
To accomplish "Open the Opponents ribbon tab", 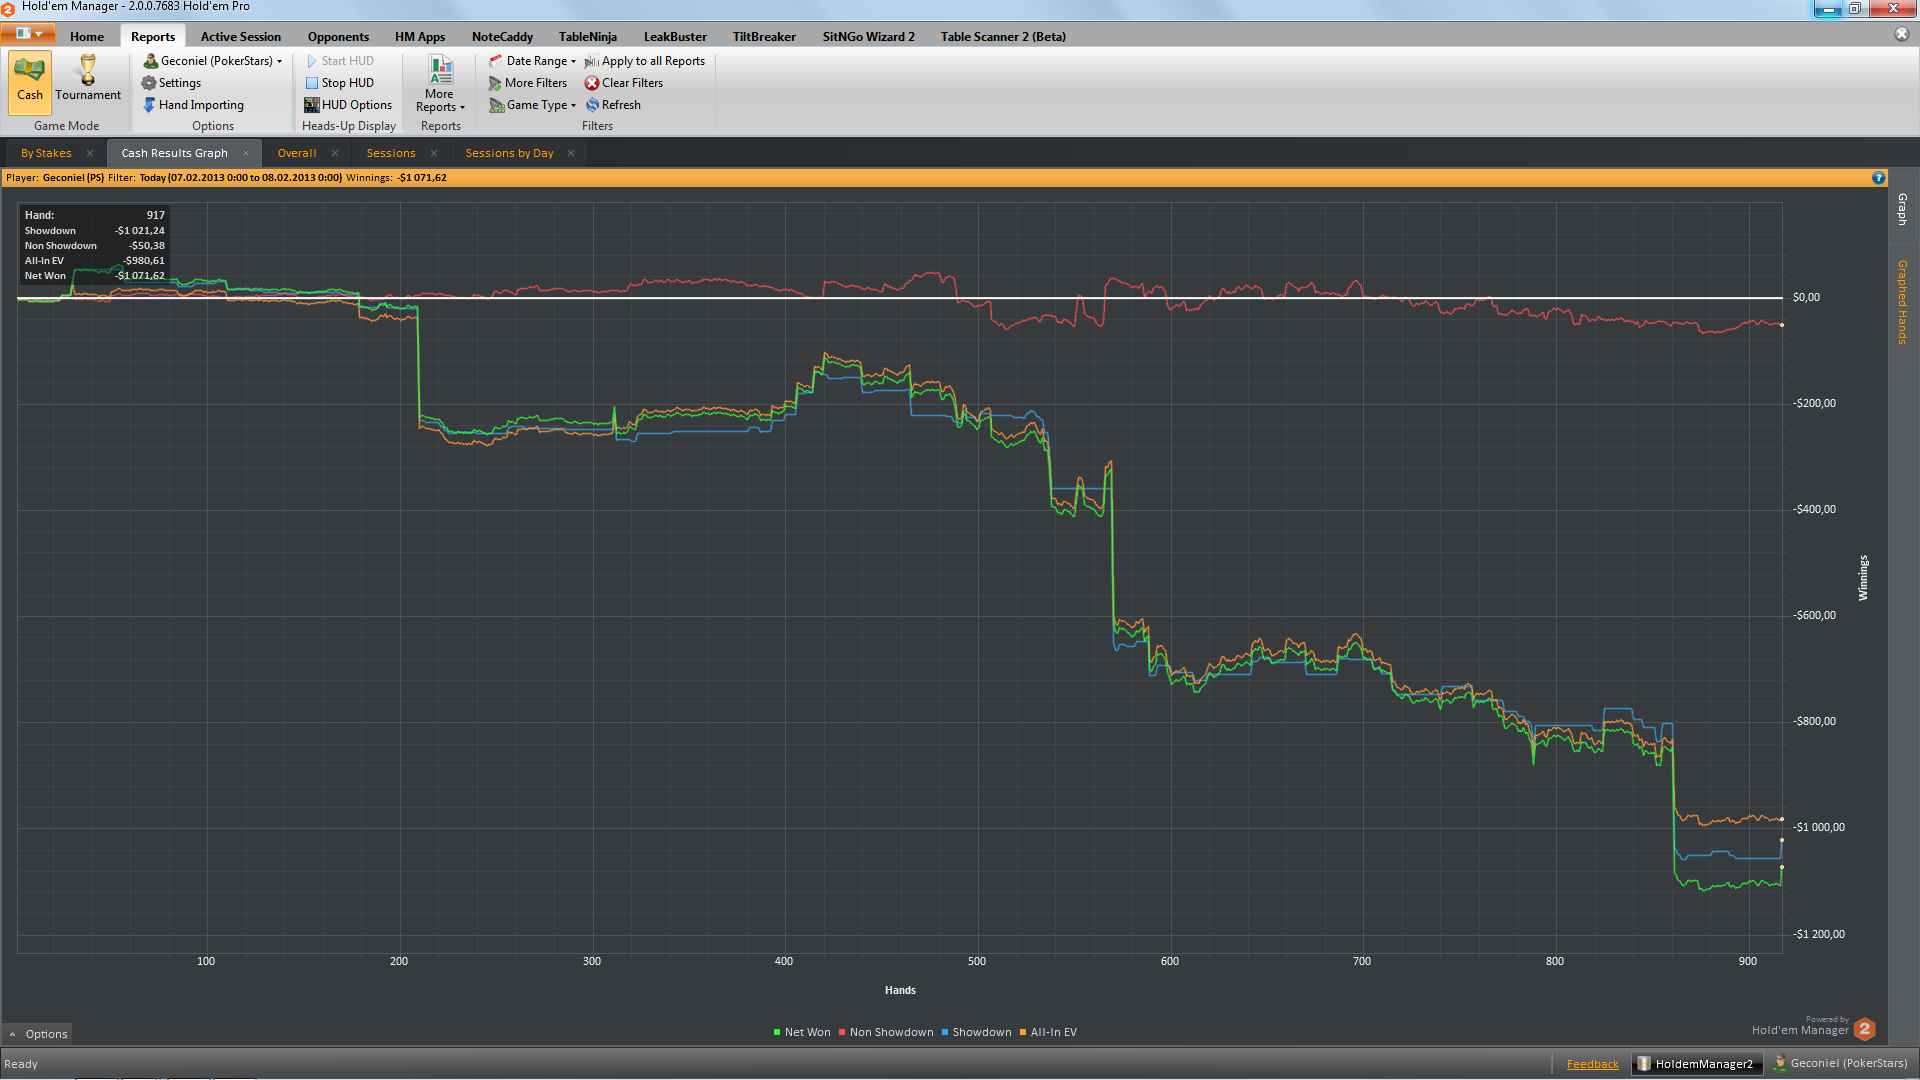I will (338, 37).
